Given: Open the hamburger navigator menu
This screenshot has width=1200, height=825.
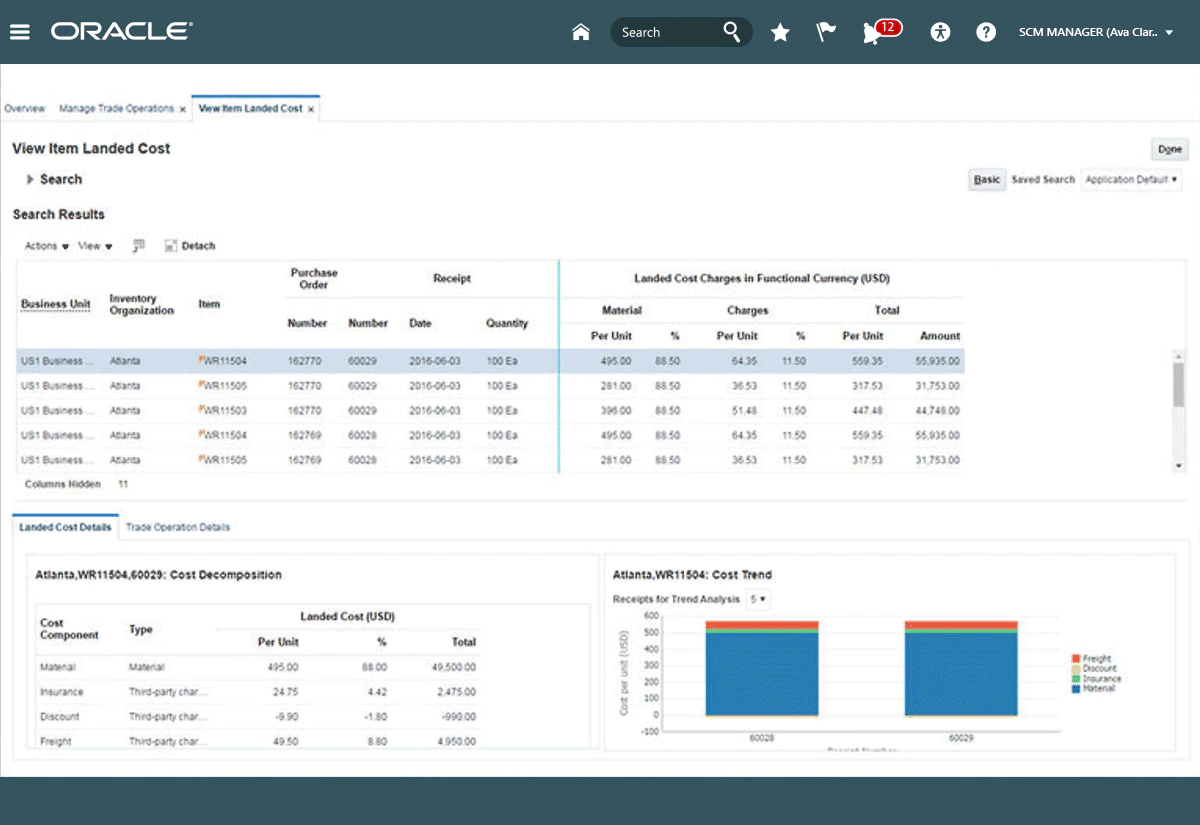Looking at the screenshot, I should pyautogui.click(x=20, y=32).
